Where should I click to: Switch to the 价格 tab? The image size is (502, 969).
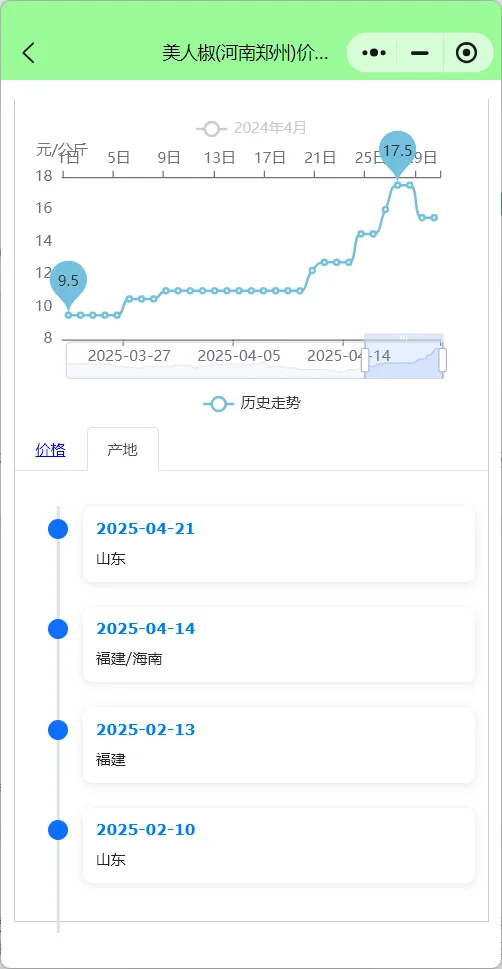coord(51,450)
